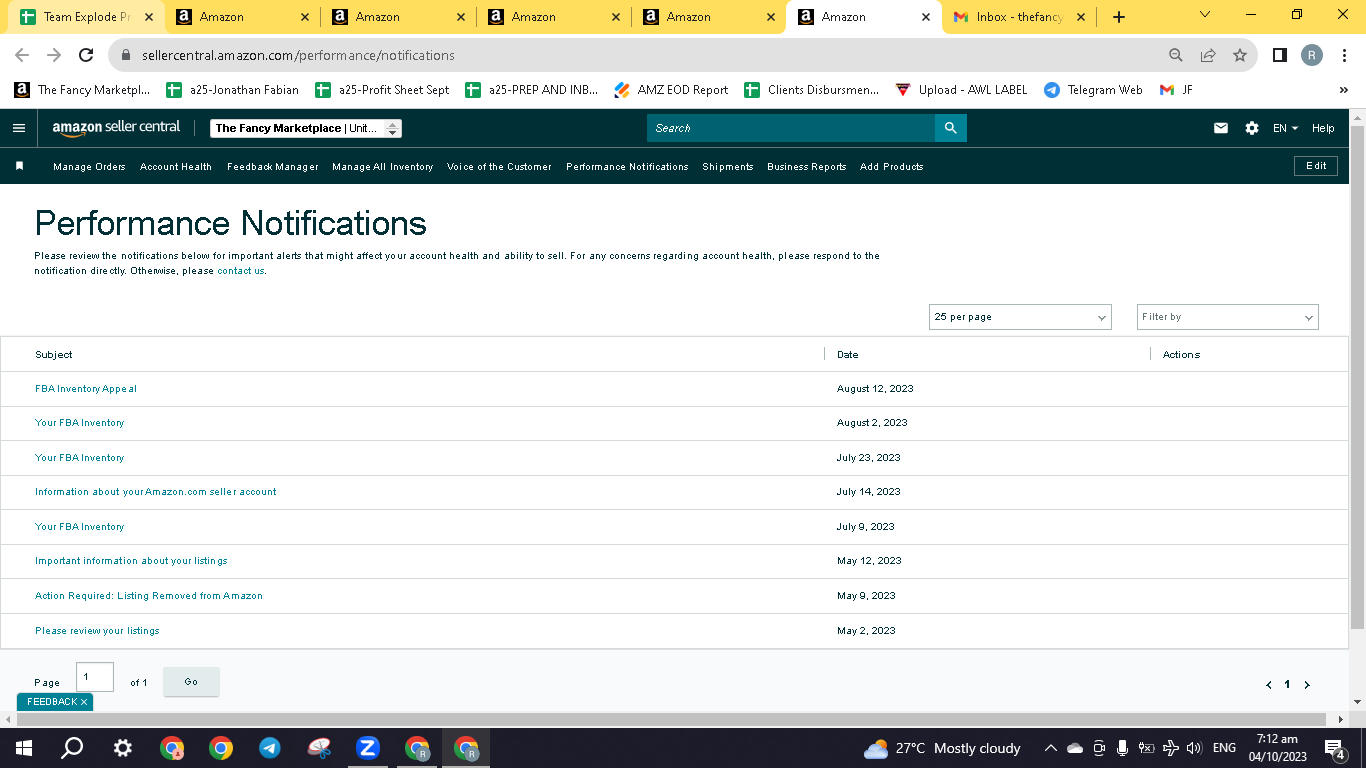Open a new browser tab
1366x768 pixels.
(x=1119, y=17)
